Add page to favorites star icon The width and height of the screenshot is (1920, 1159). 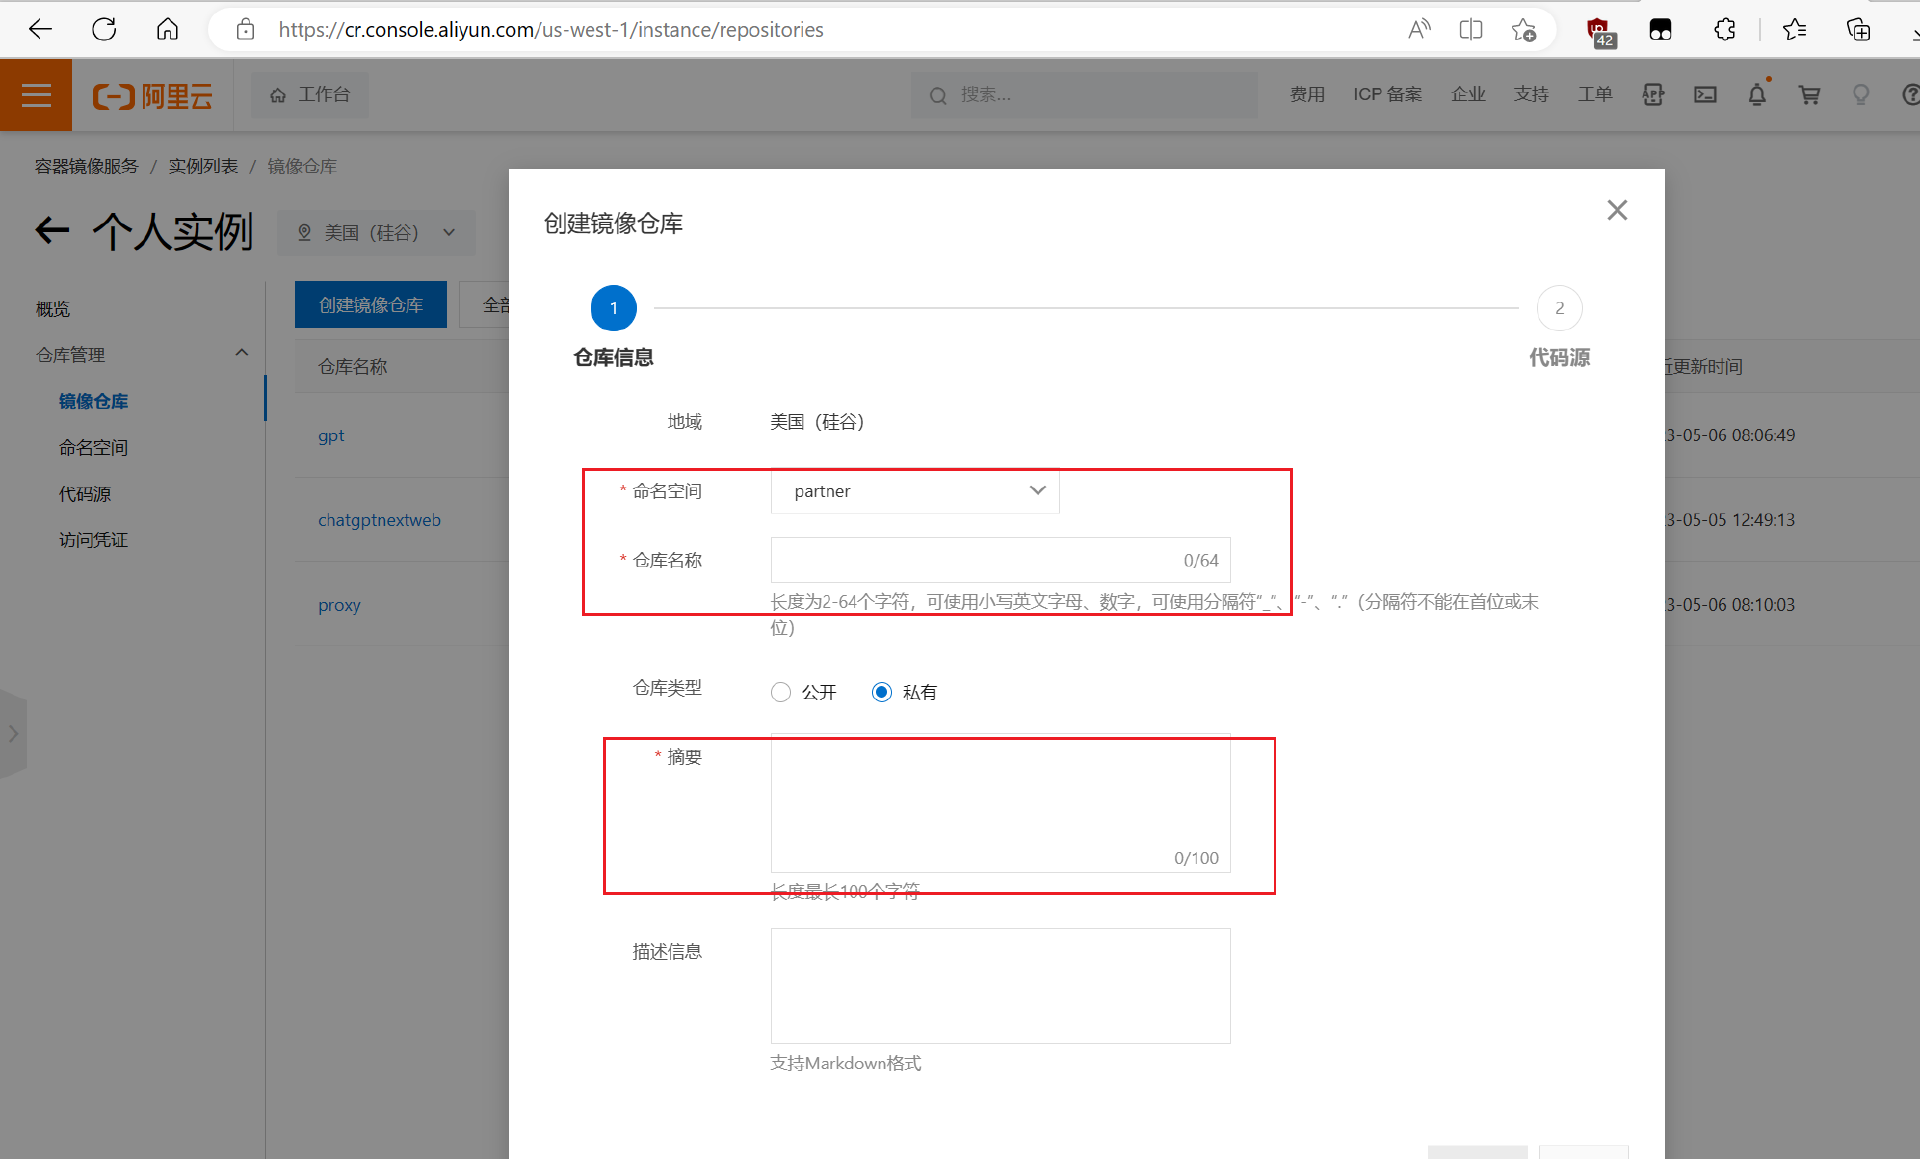pyautogui.click(x=1523, y=30)
